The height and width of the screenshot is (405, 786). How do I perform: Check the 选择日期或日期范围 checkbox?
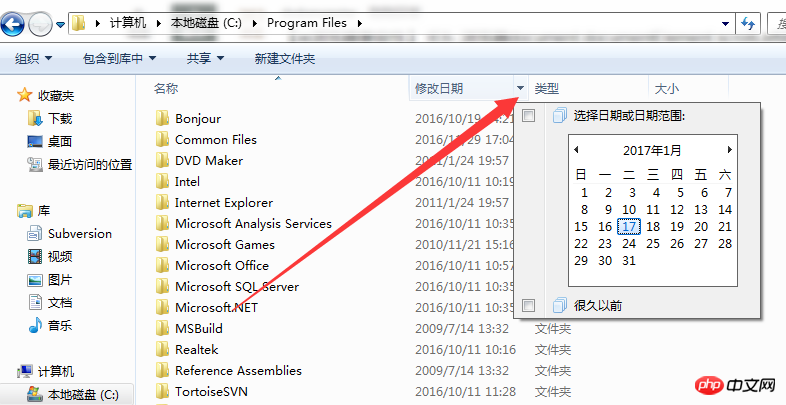[x=528, y=116]
